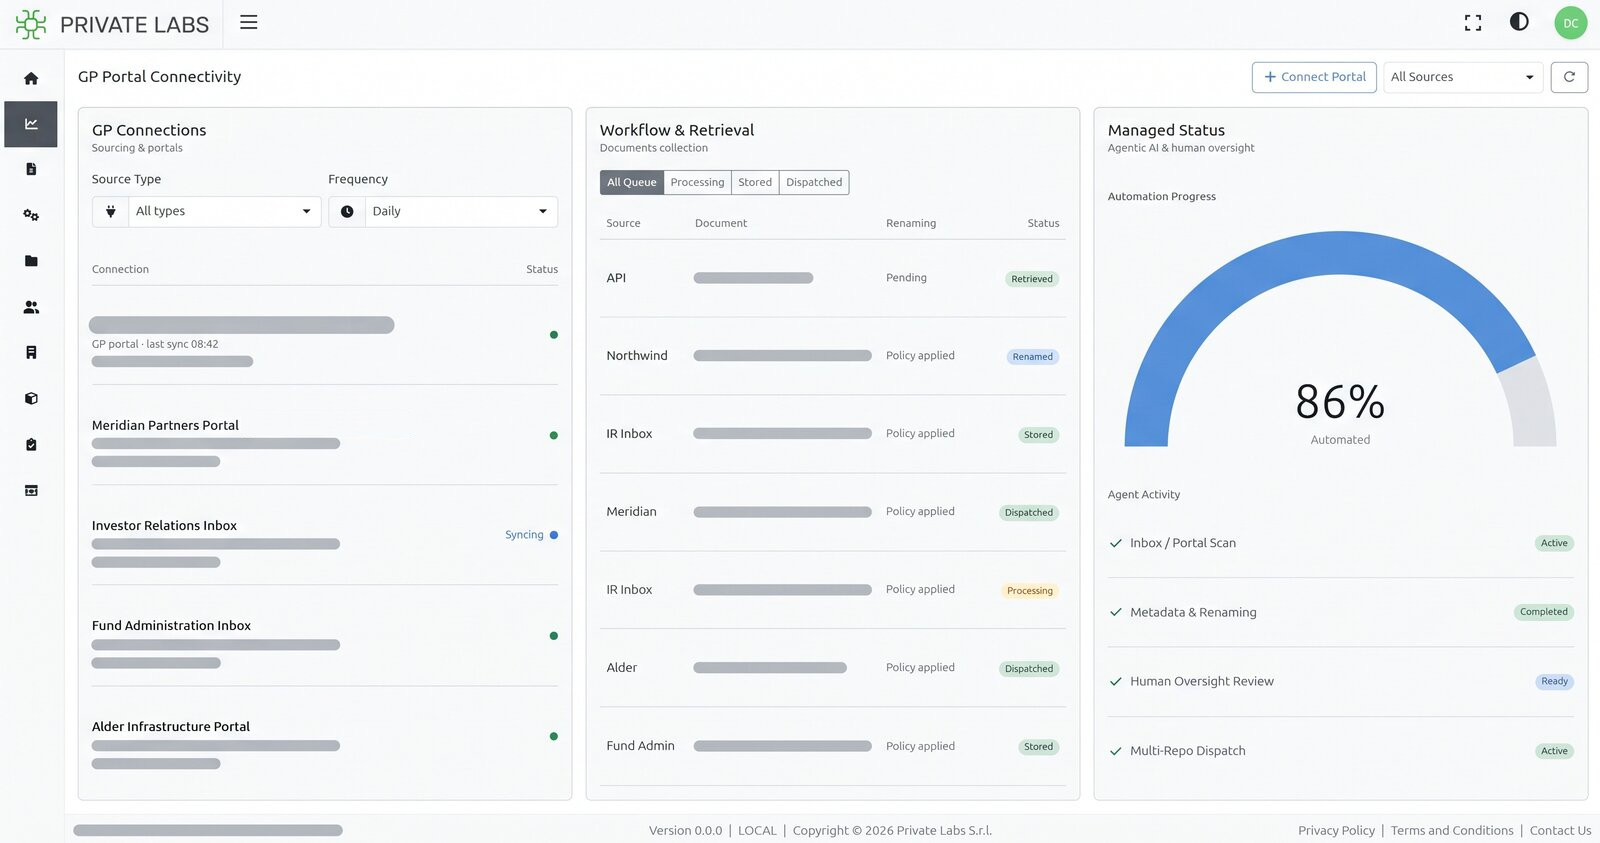Switch to the Dispatched tab
The height and width of the screenshot is (843, 1600).
point(814,182)
